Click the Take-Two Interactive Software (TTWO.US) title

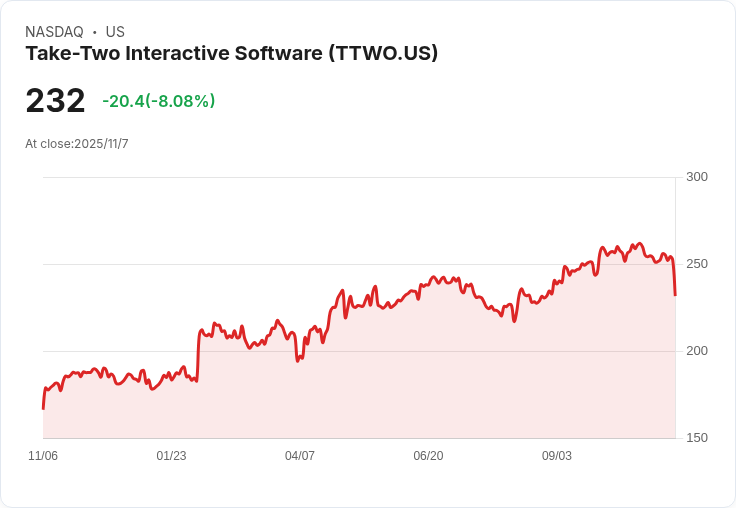point(231,53)
